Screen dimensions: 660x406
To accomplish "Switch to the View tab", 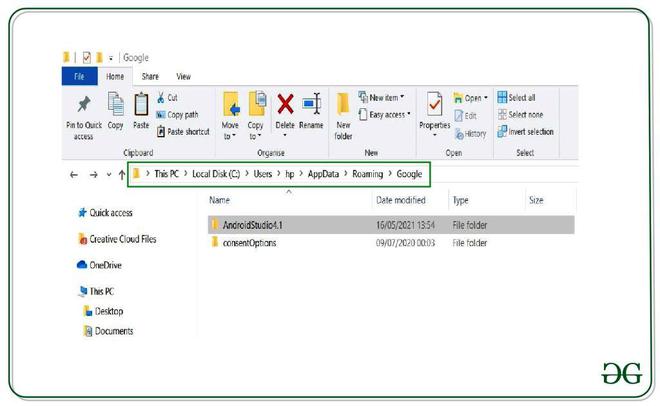I will pos(184,77).
